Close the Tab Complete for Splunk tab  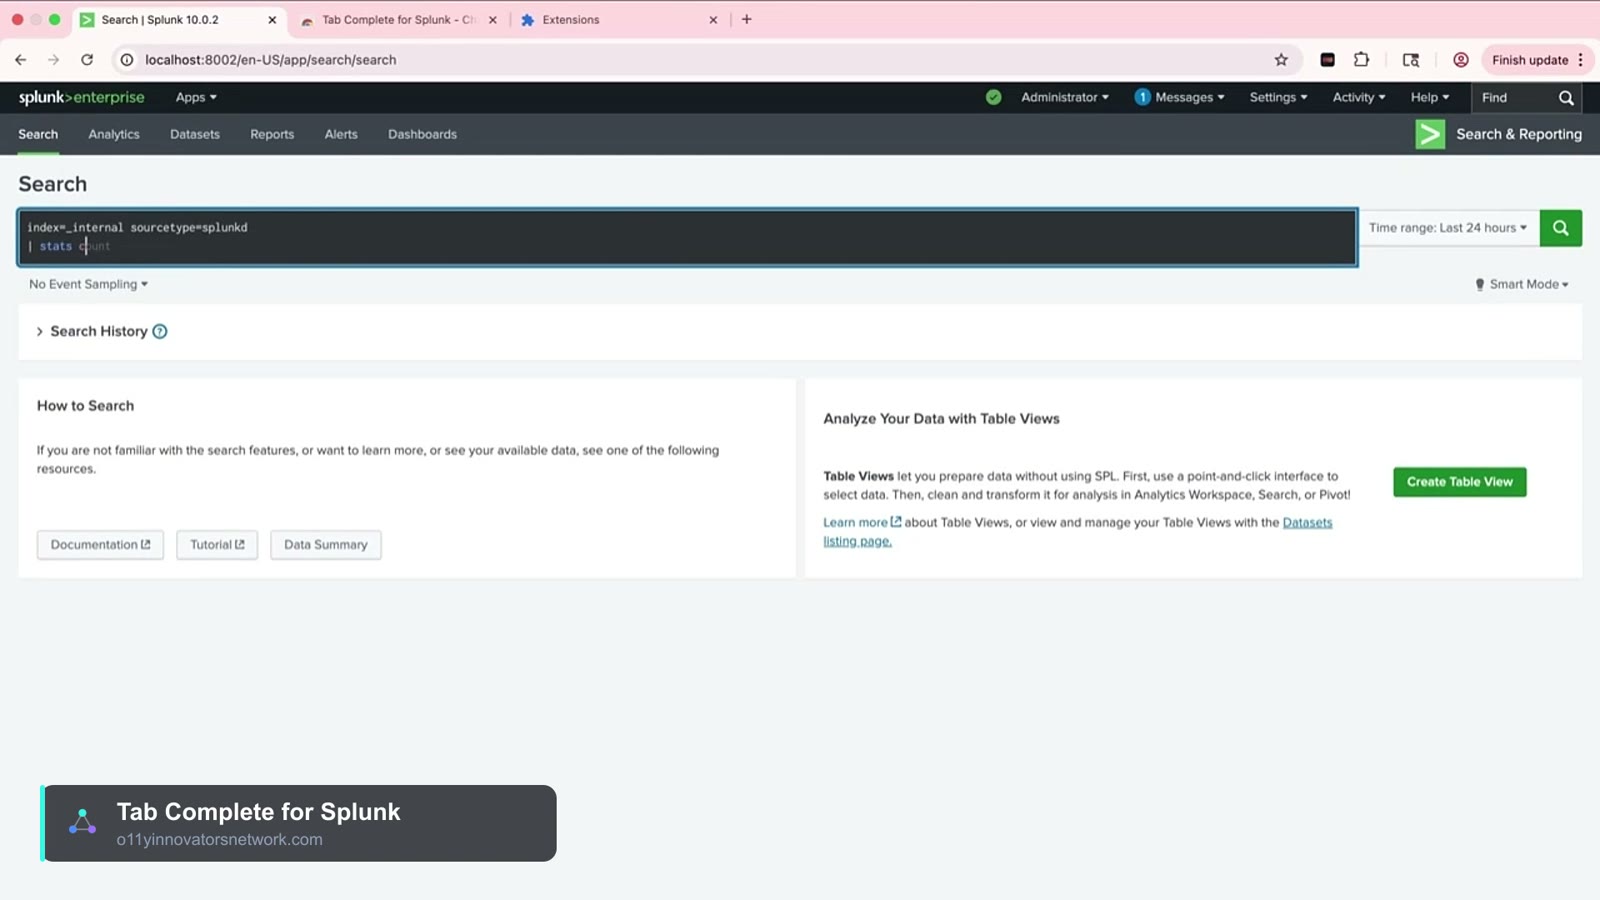coord(492,20)
